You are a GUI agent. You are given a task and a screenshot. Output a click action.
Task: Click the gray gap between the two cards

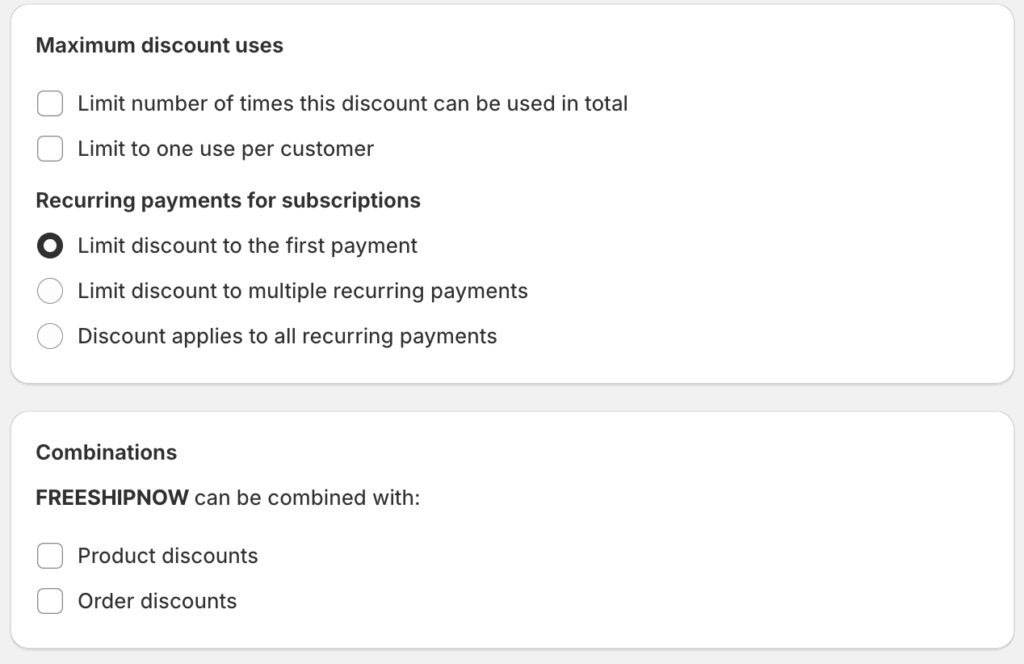(512, 397)
